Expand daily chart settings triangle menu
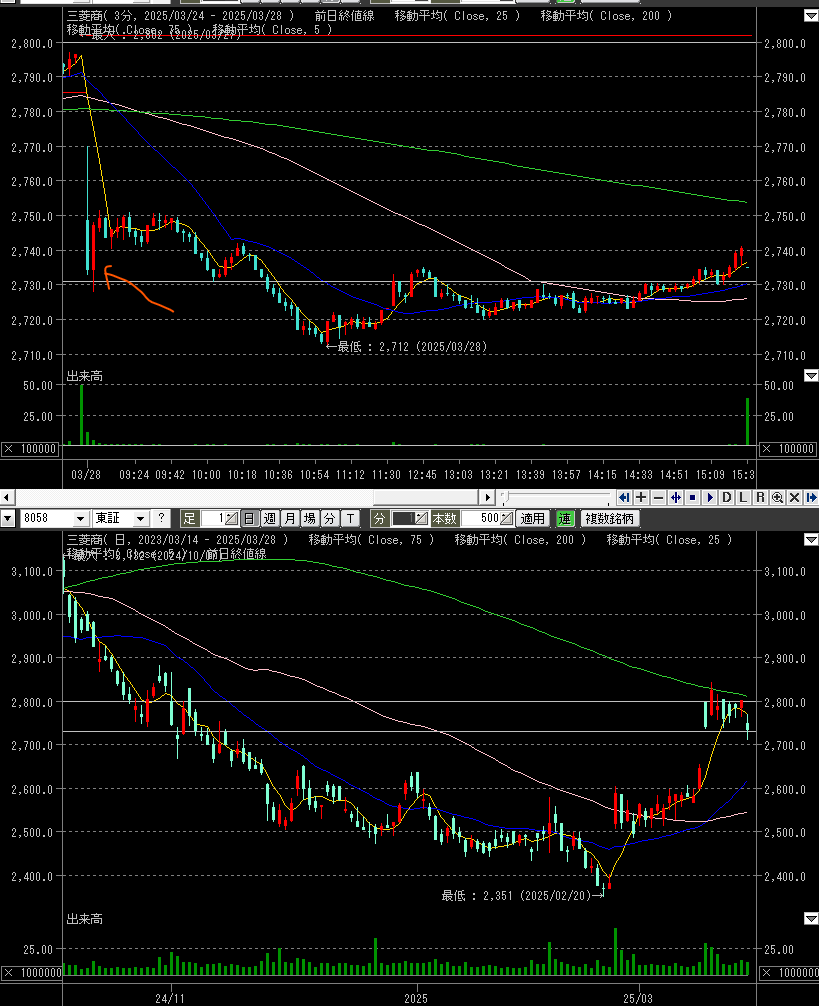The image size is (819, 1006). 811,540
